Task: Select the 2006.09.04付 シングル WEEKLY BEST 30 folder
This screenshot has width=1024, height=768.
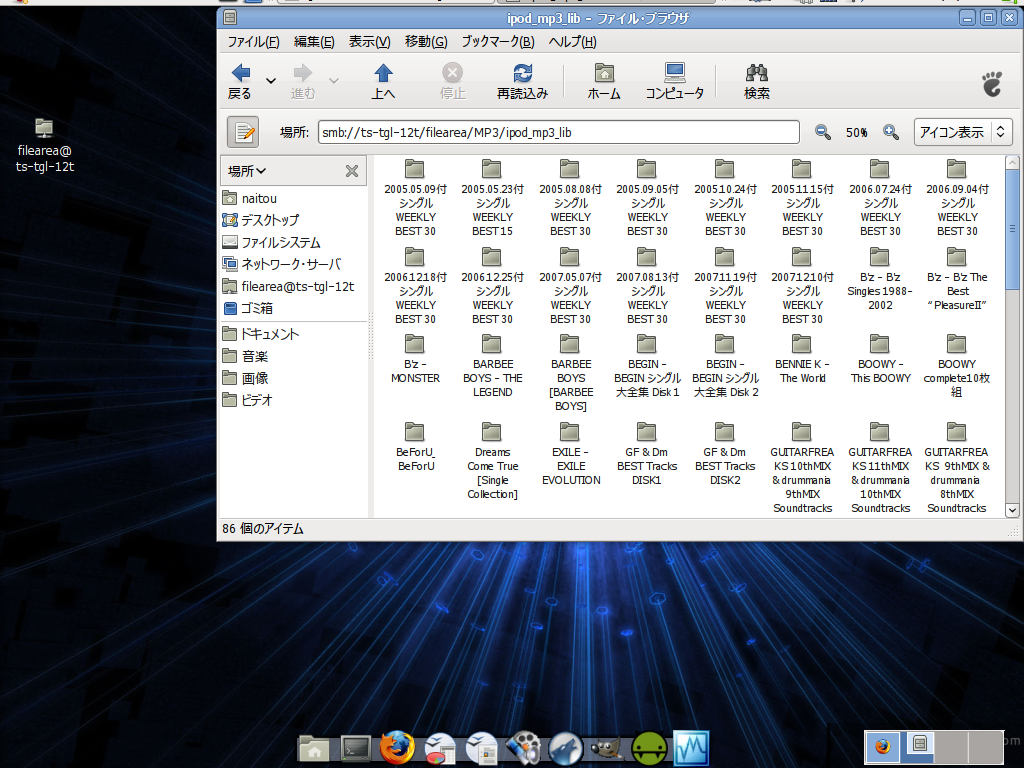Action: (957, 199)
